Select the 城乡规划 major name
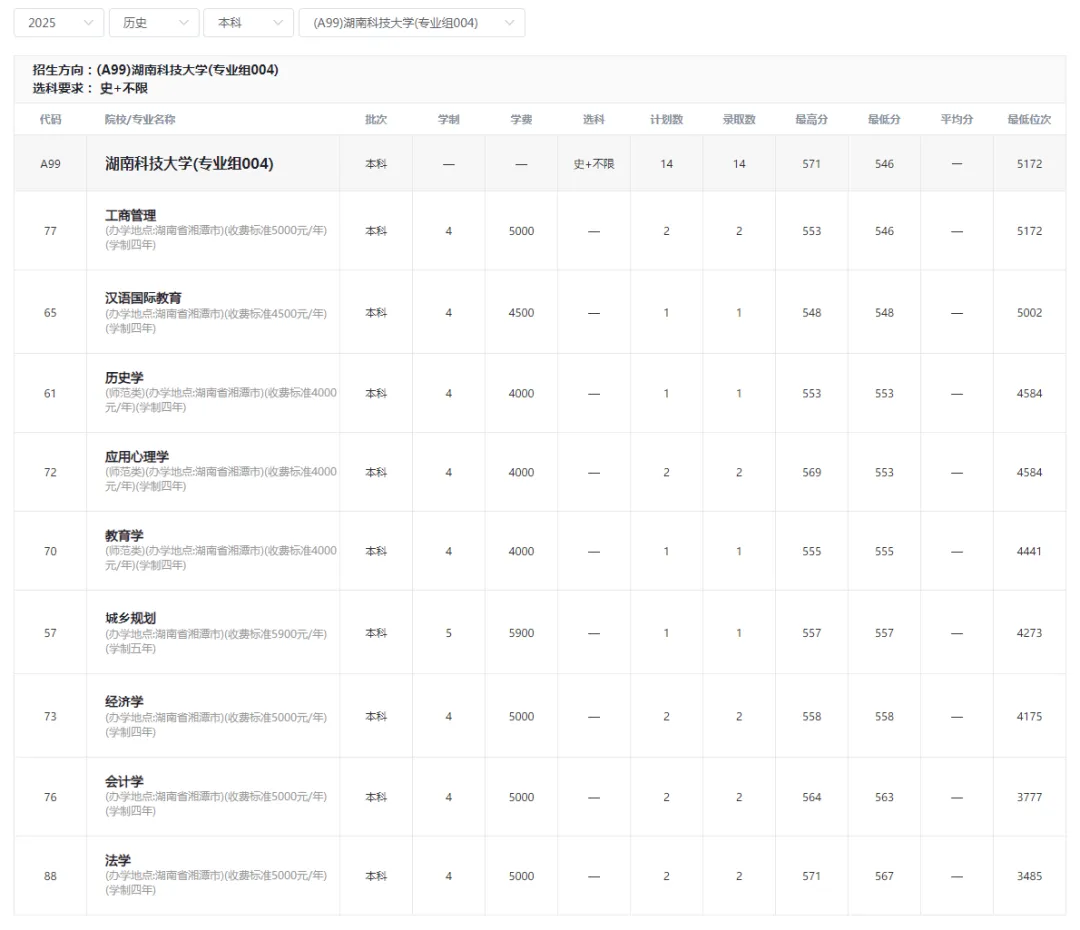 tap(130, 618)
